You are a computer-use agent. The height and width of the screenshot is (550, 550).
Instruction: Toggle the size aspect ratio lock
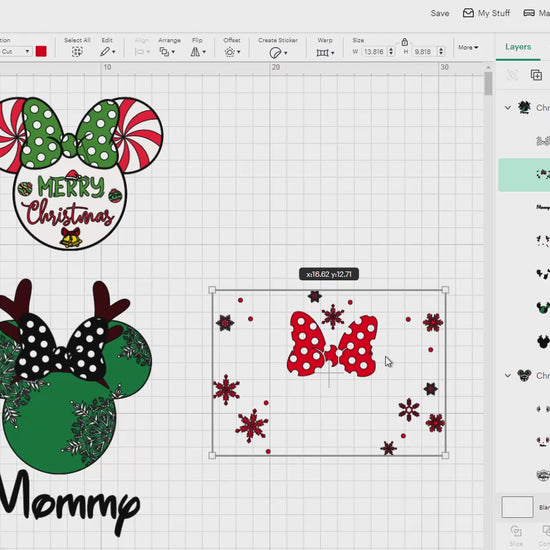(404, 42)
